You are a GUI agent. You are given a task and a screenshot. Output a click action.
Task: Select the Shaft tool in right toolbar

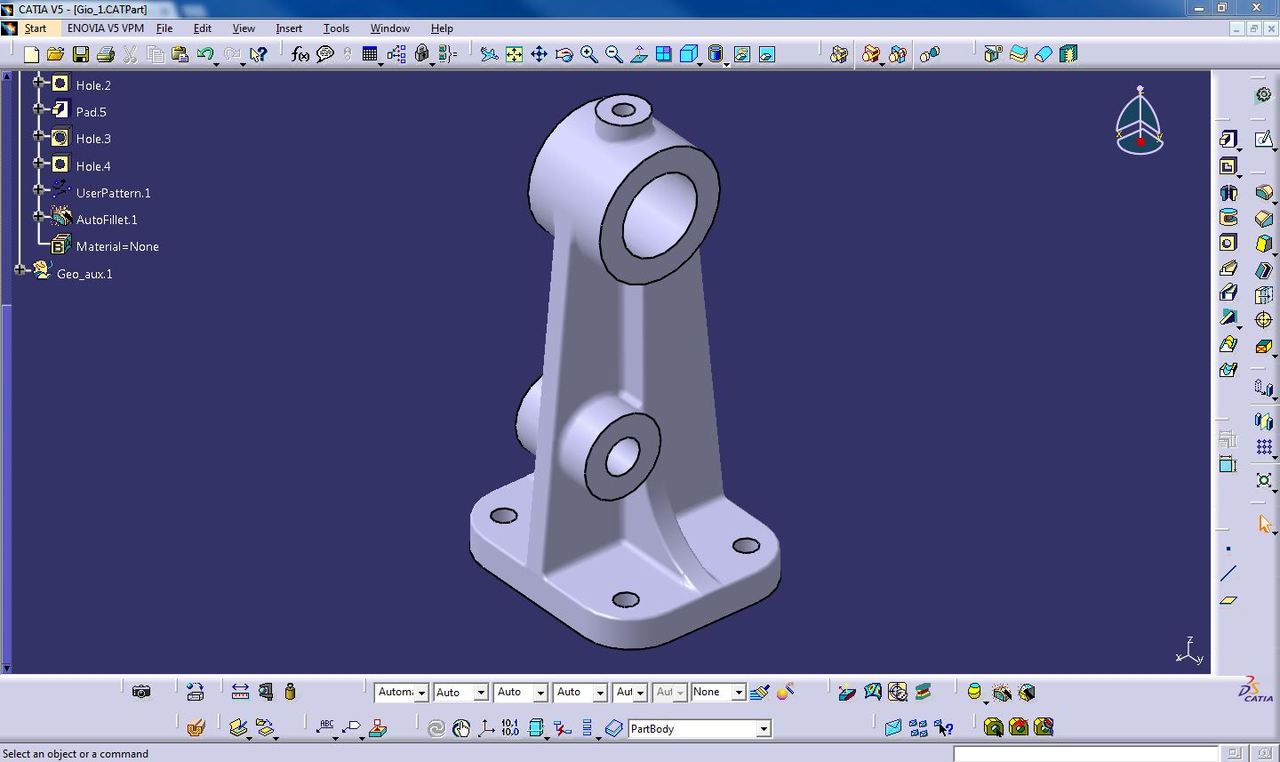[x=1228, y=192]
